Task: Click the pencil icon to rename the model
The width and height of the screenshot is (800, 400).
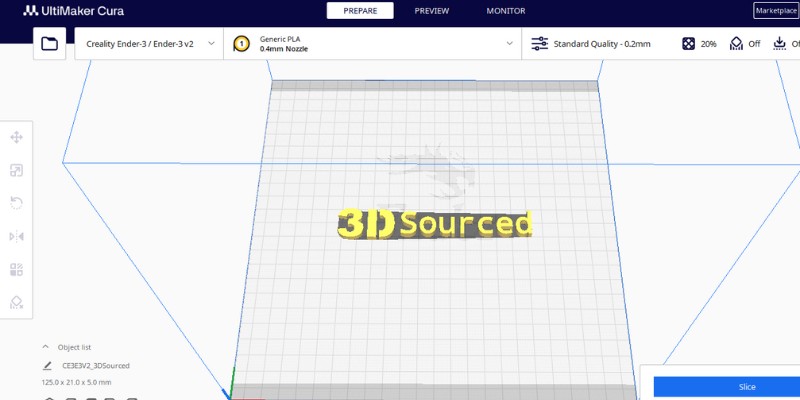Action: 47,366
